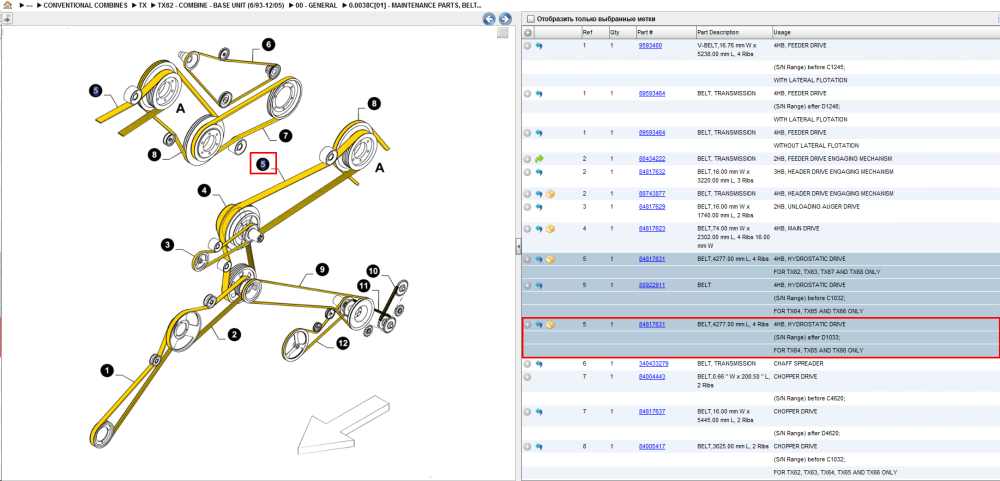Open part number link 84004443
Viewport: 1000px width, 481px height.
point(652,377)
